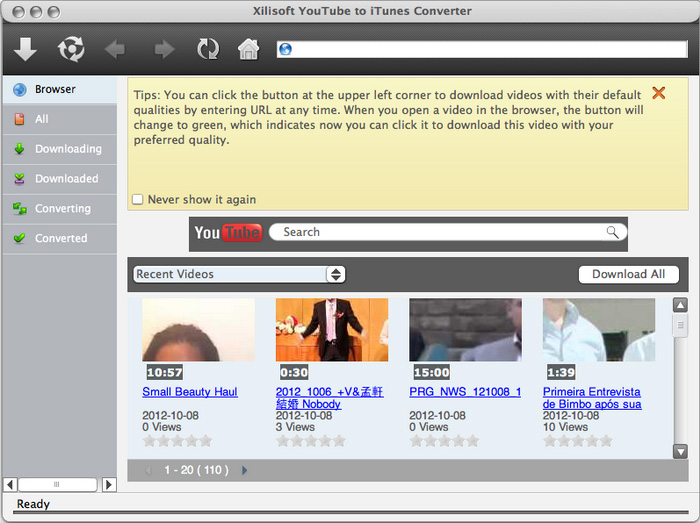The width and height of the screenshot is (700, 523).
Task: Click the search magnifier icon
Action: click(x=612, y=232)
